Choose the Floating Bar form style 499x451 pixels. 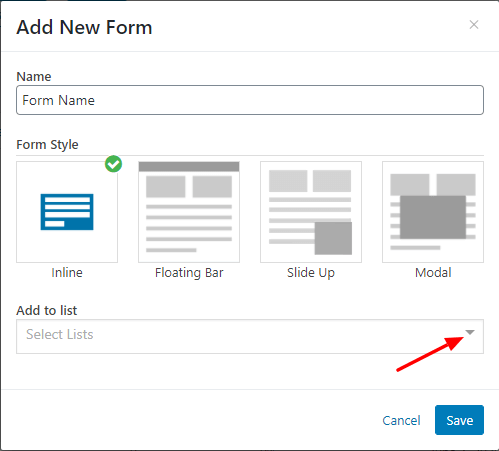pyautogui.click(x=189, y=212)
